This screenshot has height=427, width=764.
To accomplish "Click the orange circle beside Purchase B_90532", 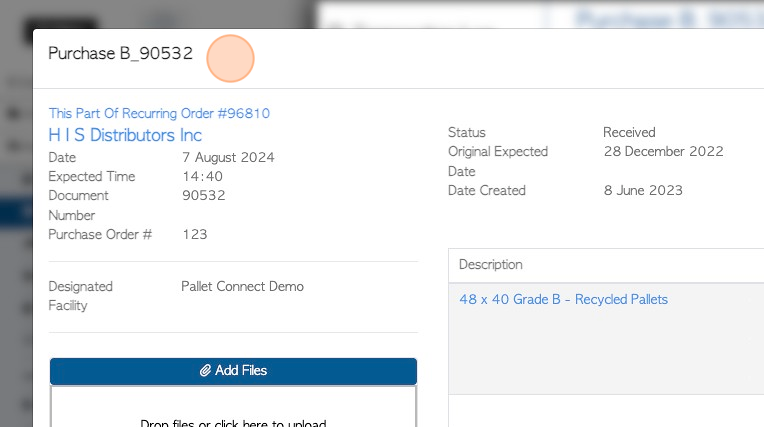I will pyautogui.click(x=231, y=58).
